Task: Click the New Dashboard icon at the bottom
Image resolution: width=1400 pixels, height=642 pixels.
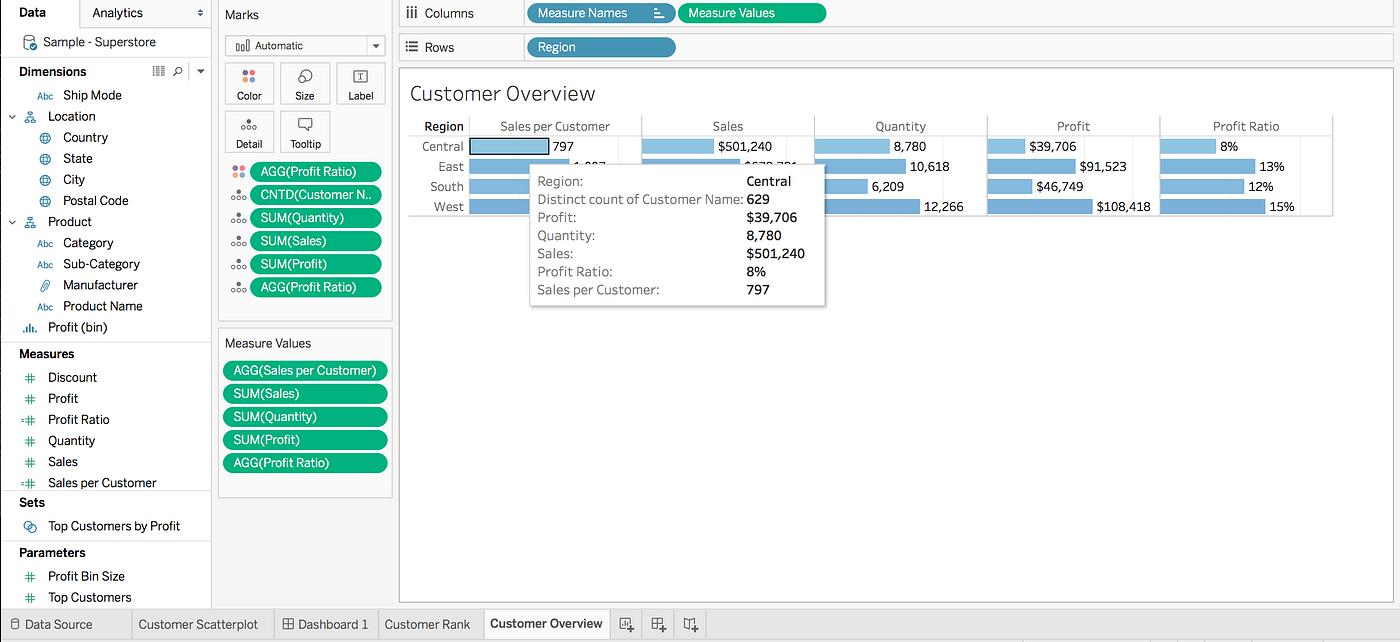Action: pyautogui.click(x=657, y=623)
